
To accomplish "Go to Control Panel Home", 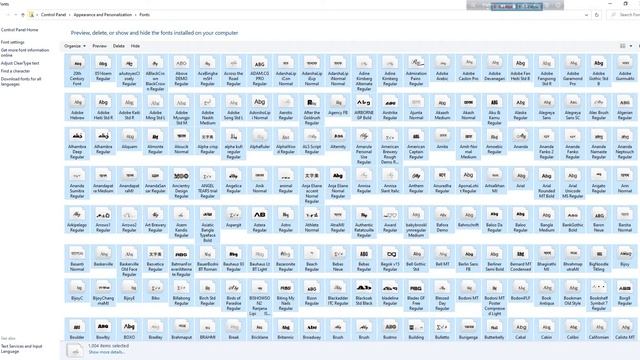I will [20, 30].
